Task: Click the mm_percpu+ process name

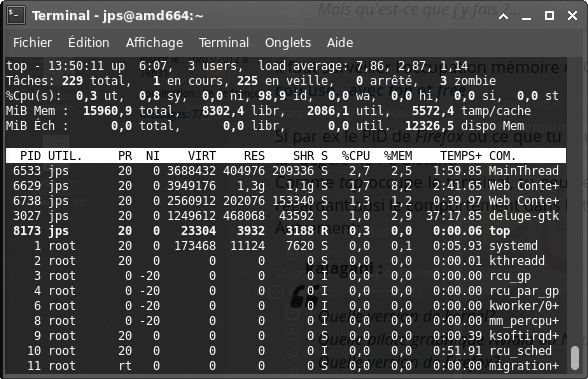Action: pyautogui.click(x=524, y=322)
